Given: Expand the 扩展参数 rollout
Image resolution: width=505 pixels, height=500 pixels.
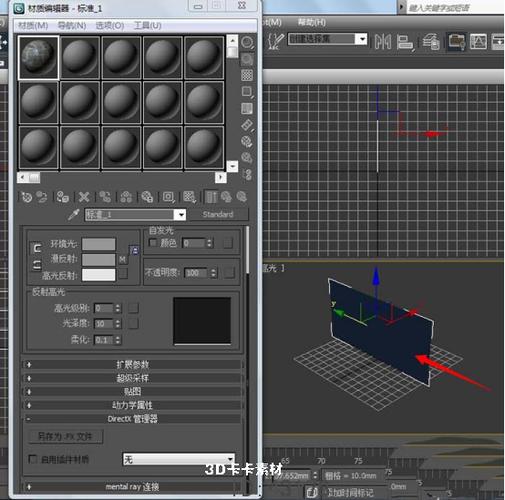Looking at the screenshot, I should tap(133, 365).
